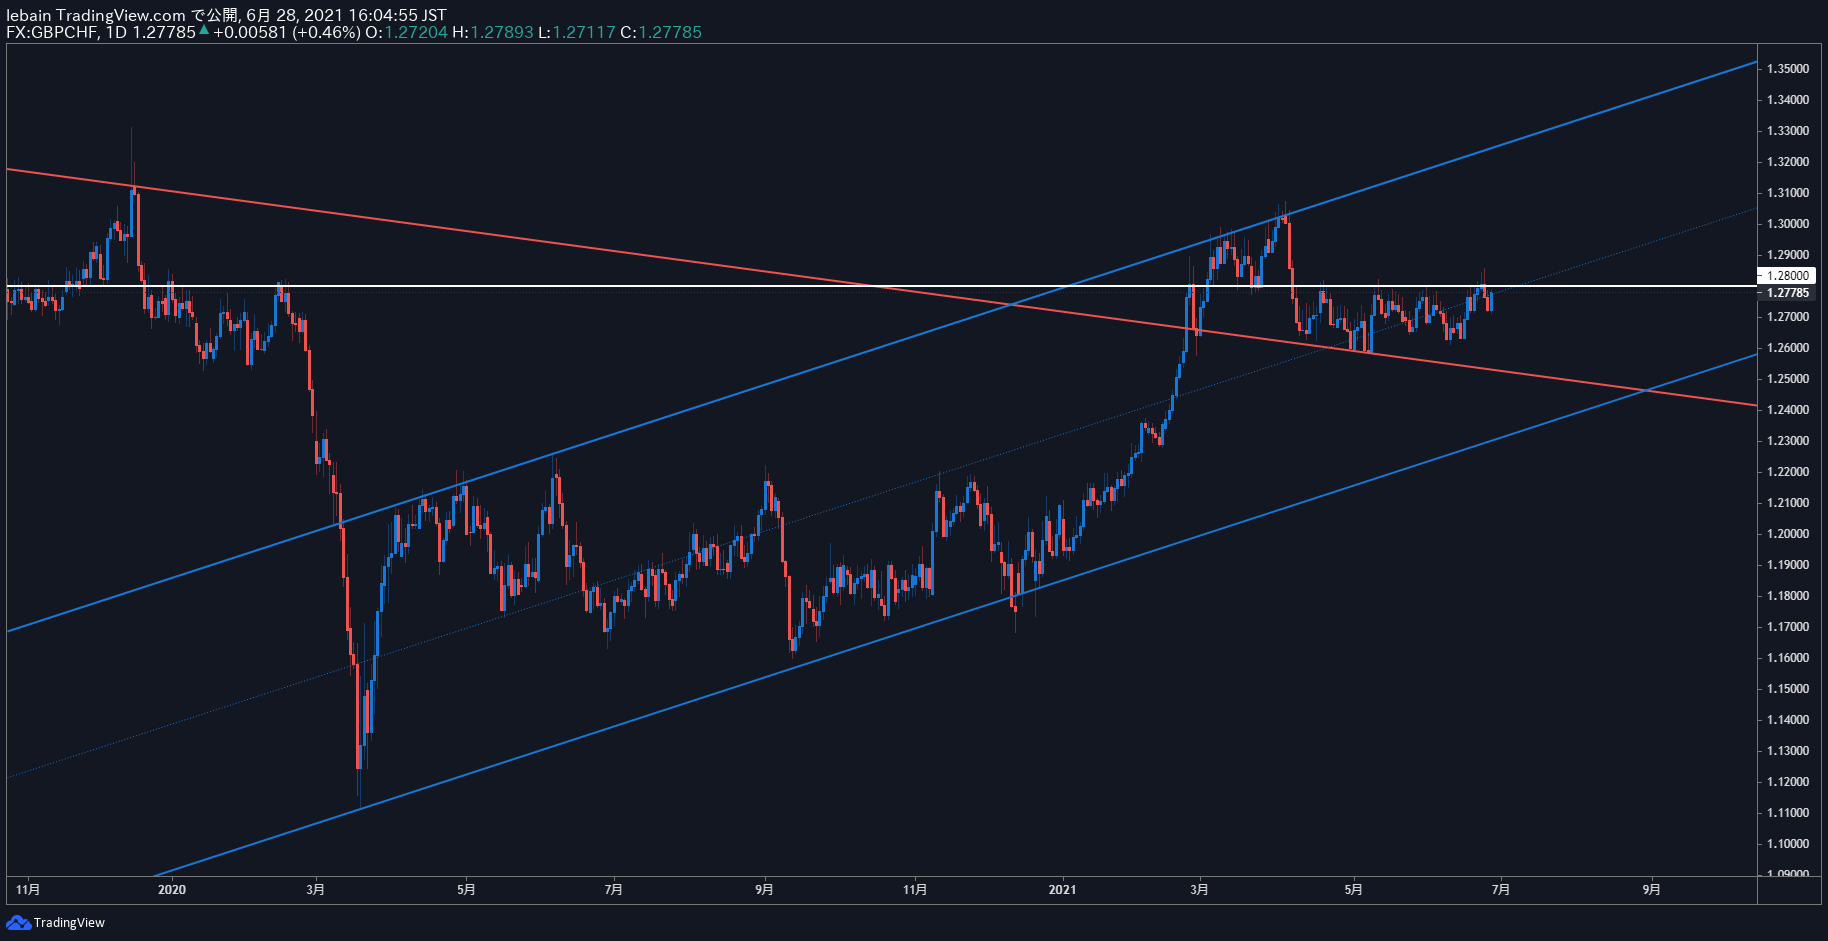Click the high price H:1.27893
The width and height of the screenshot is (1828, 941).
tap(493, 32)
